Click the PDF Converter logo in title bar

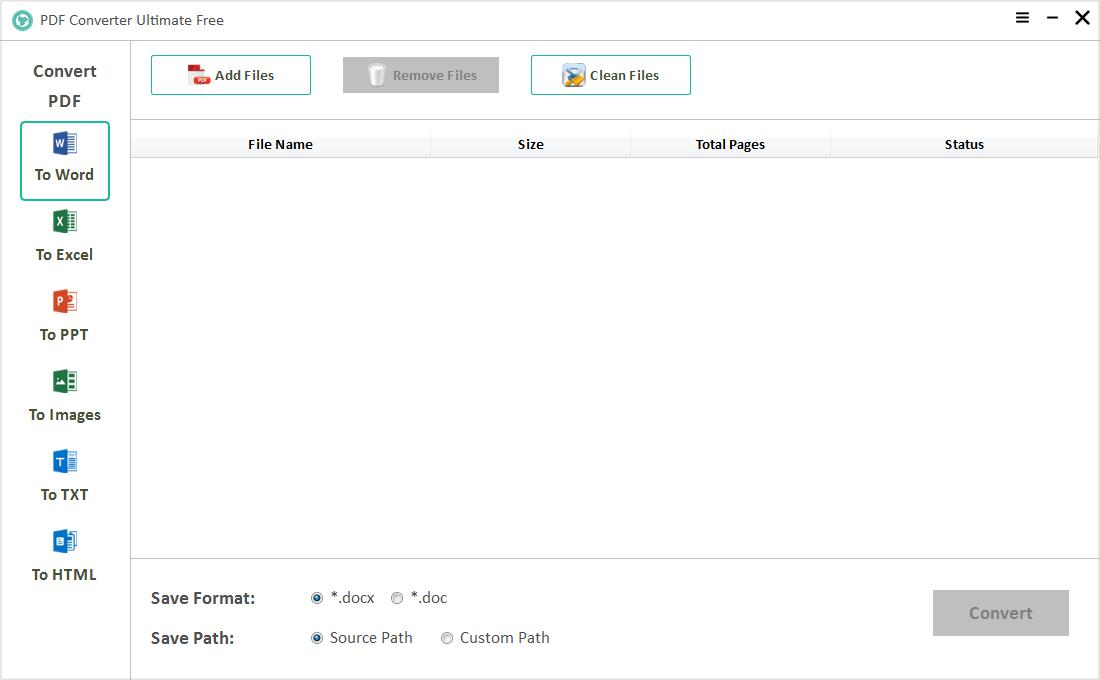click(x=22, y=19)
